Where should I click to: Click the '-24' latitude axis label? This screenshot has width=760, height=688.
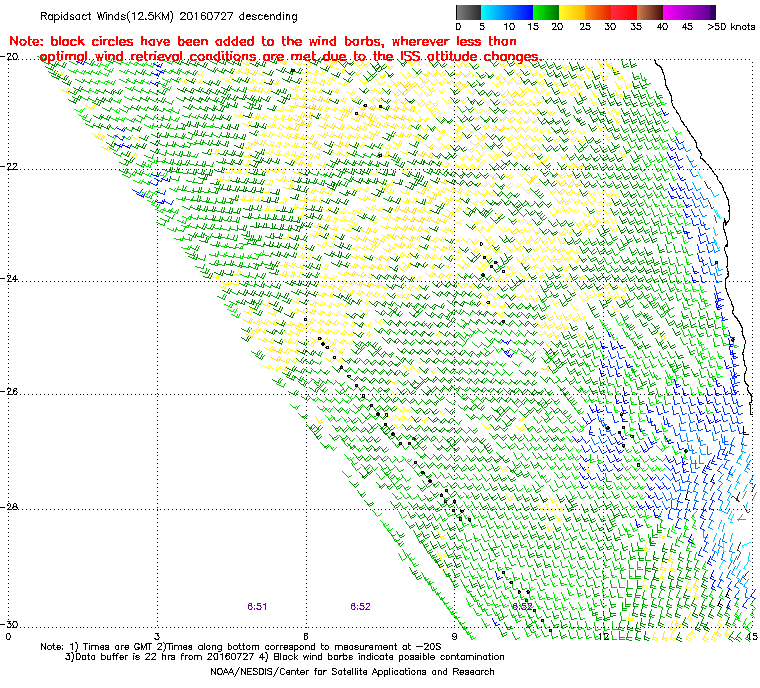[9, 279]
